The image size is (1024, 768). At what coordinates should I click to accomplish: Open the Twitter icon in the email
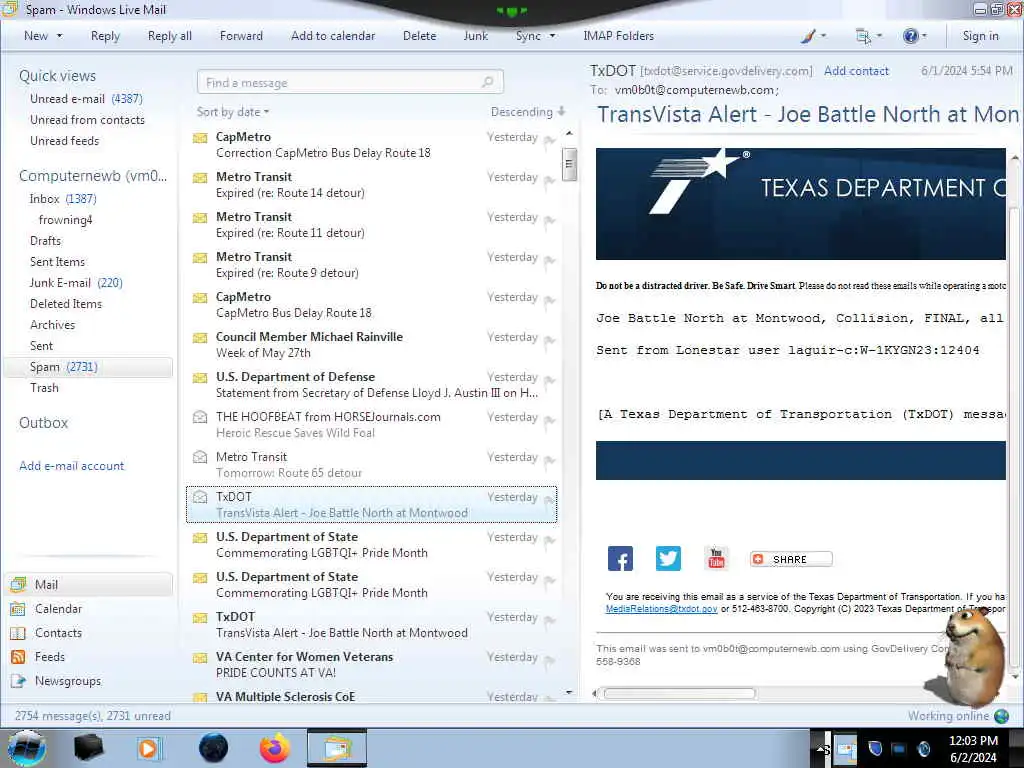668,559
